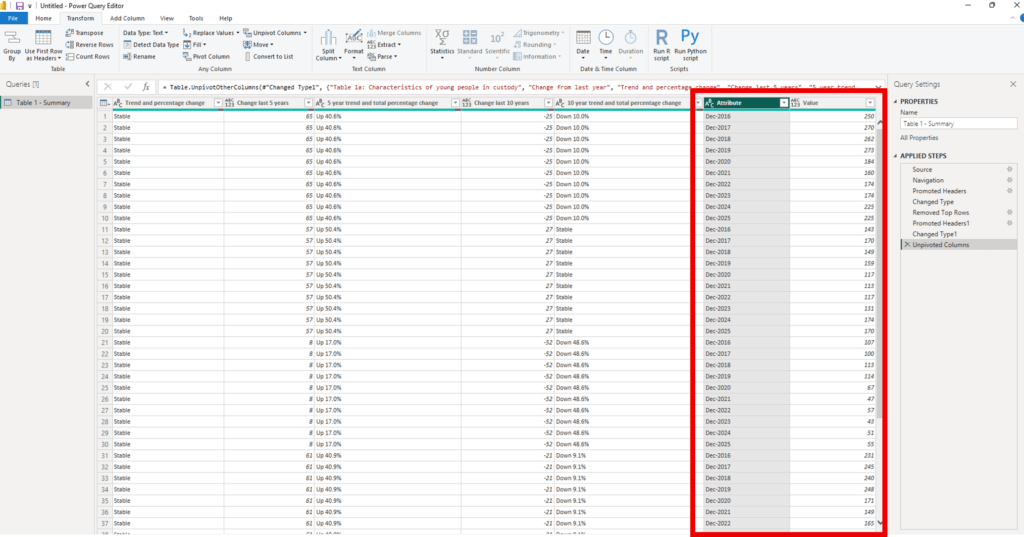Open gear settings for the Source step
This screenshot has height=537, width=1024.
click(x=1010, y=170)
